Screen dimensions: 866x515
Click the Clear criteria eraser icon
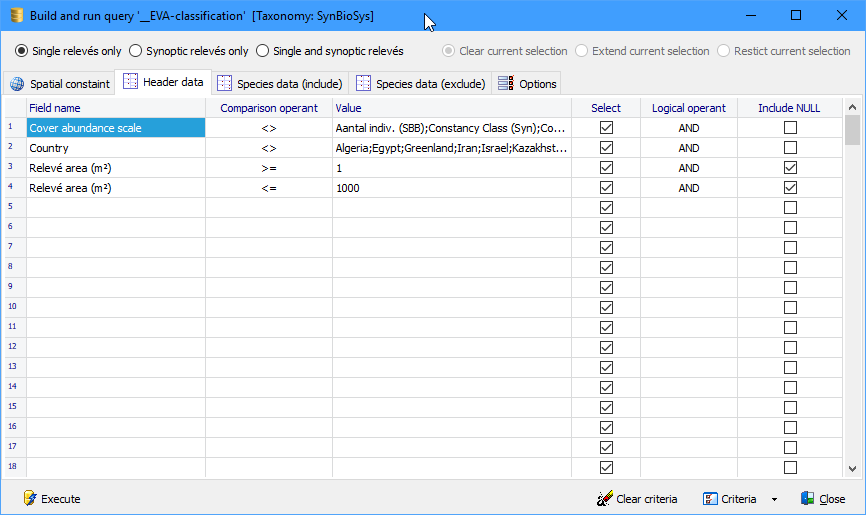(x=604, y=498)
